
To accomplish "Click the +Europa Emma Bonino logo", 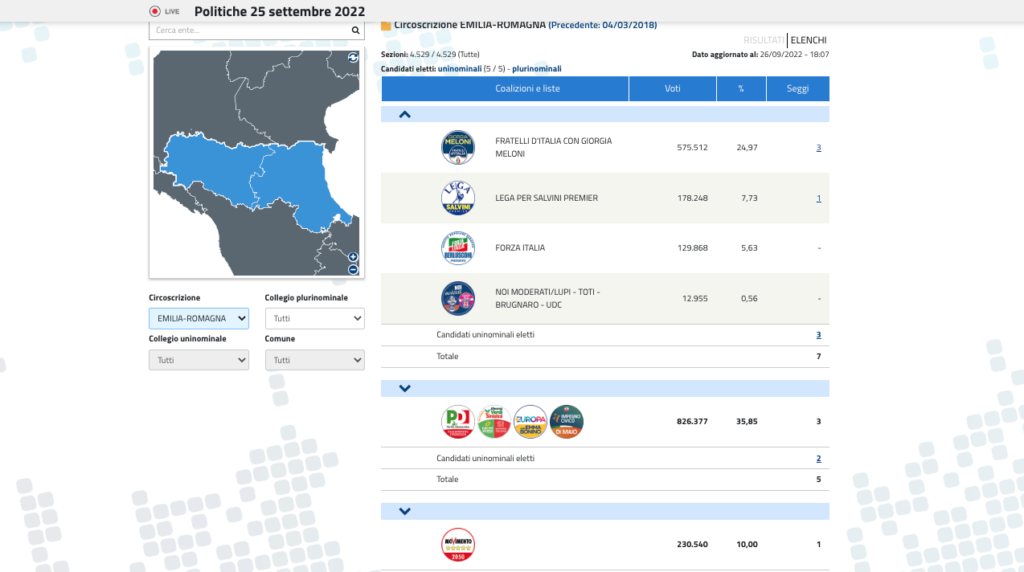I will 530,422.
